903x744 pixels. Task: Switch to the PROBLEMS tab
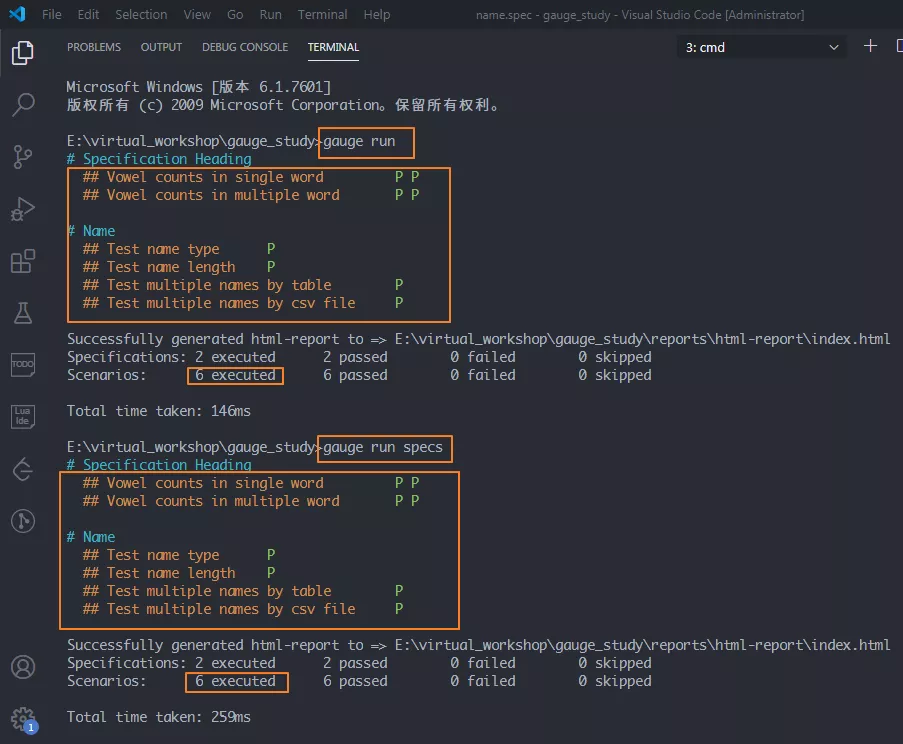[94, 47]
